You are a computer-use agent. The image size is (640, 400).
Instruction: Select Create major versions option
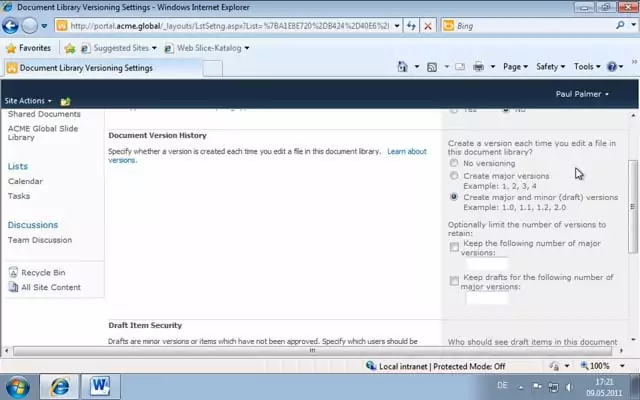[454, 176]
